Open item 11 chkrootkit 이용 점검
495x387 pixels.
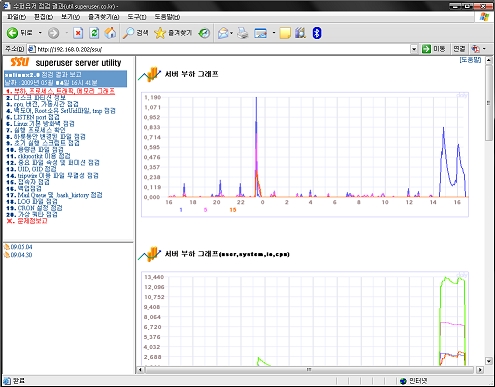click(38, 156)
